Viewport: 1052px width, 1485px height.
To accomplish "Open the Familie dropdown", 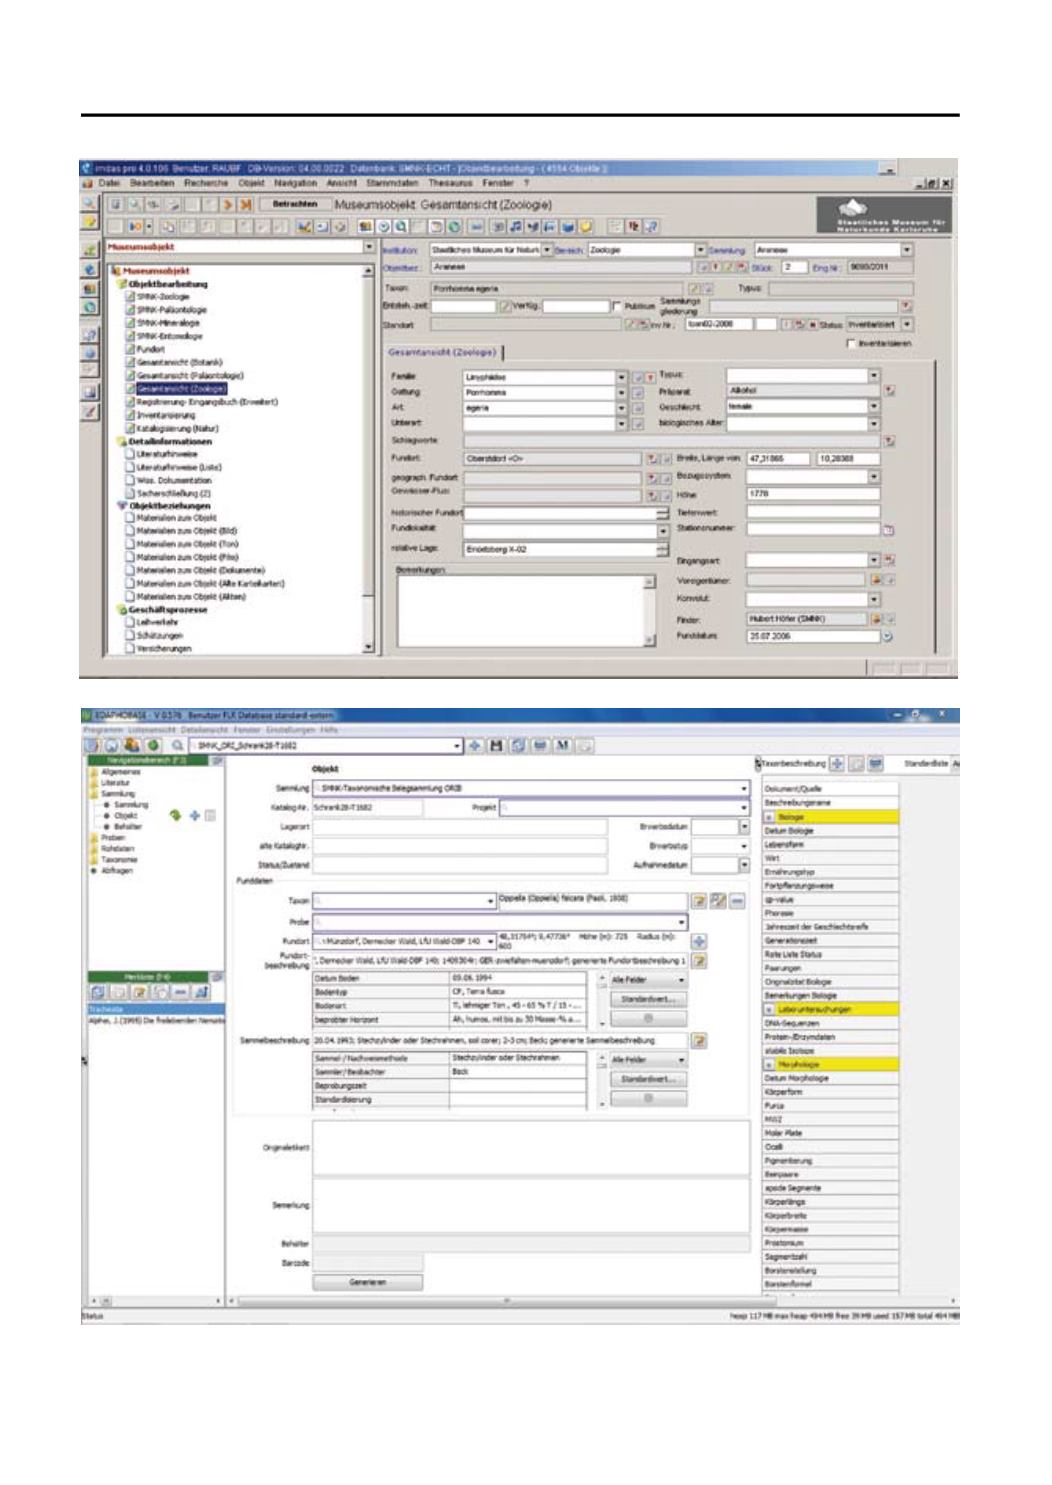I will click(x=622, y=377).
